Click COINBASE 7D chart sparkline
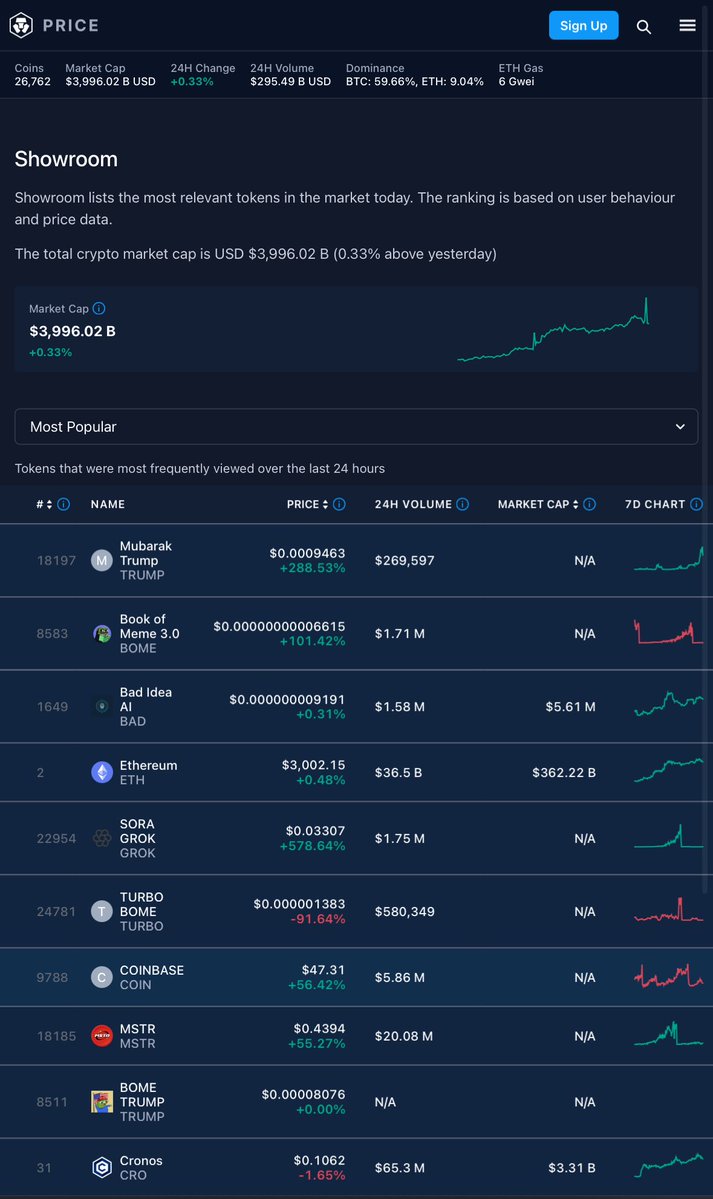The width and height of the screenshot is (713, 1199). point(669,976)
